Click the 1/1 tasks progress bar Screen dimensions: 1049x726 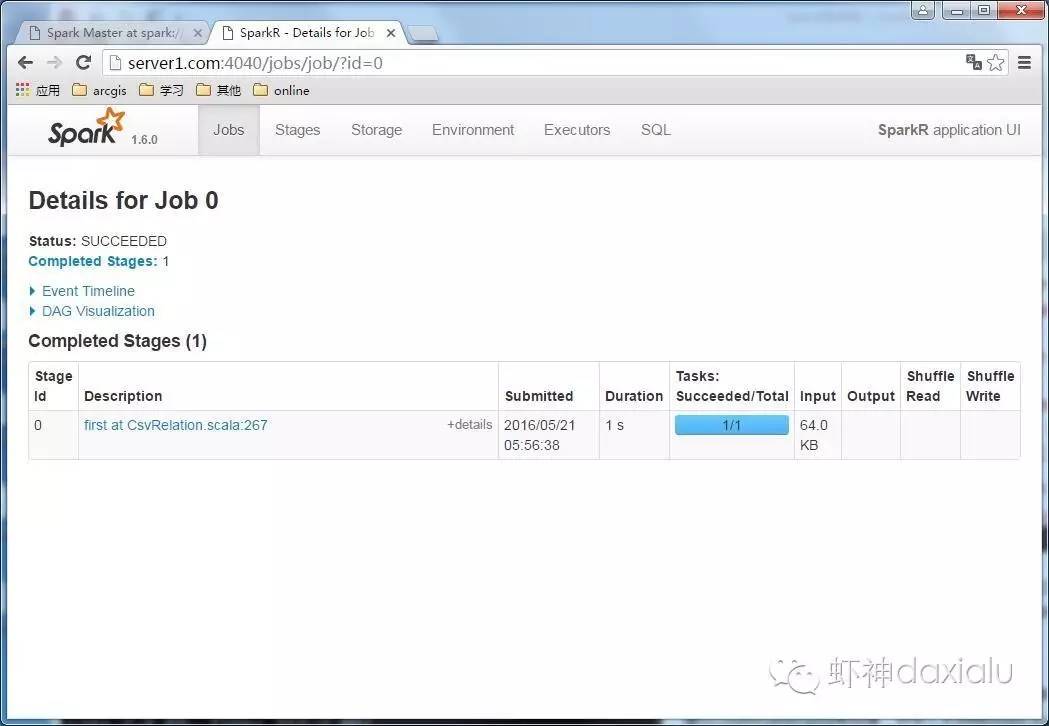pyautogui.click(x=731, y=425)
